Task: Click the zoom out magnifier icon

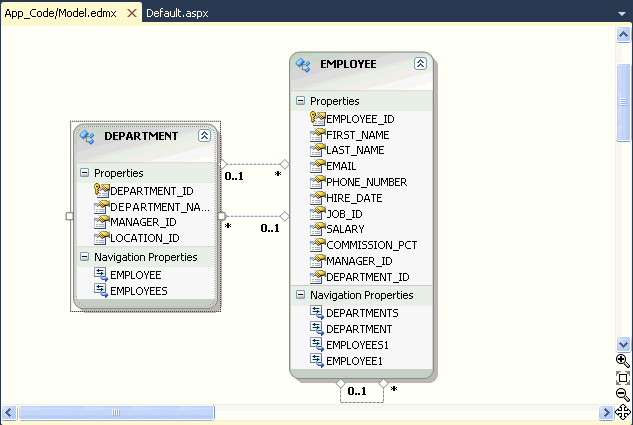Action: pos(623,394)
